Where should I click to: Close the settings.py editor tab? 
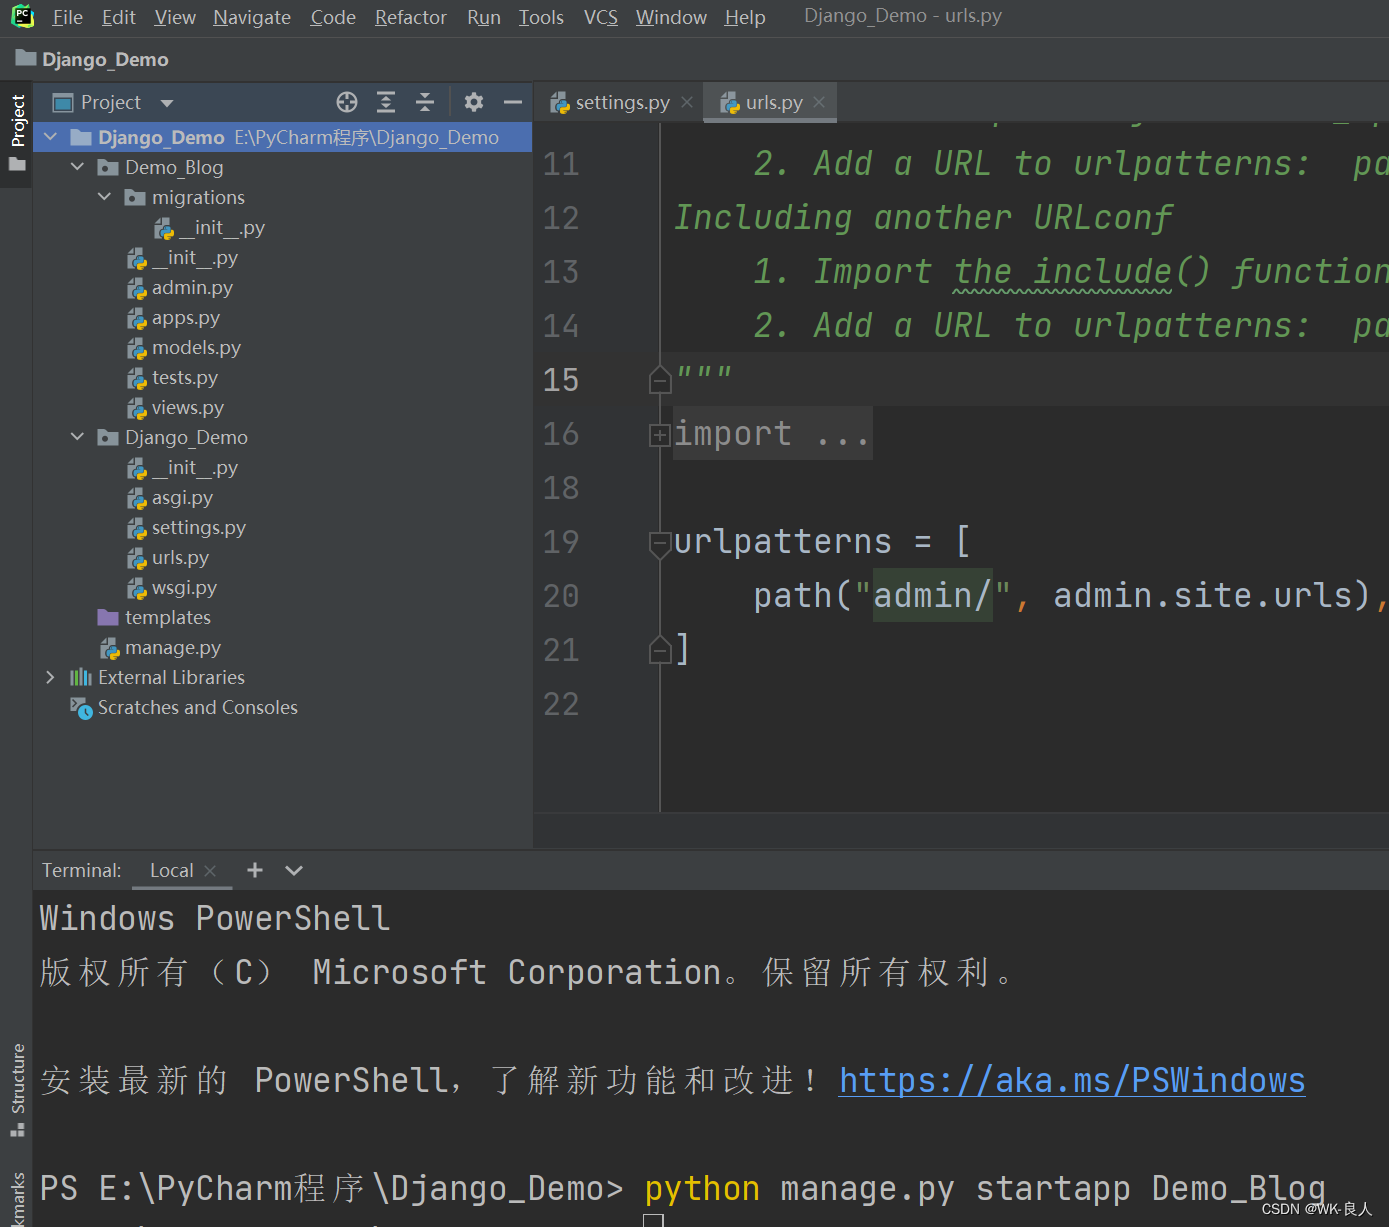[687, 102]
